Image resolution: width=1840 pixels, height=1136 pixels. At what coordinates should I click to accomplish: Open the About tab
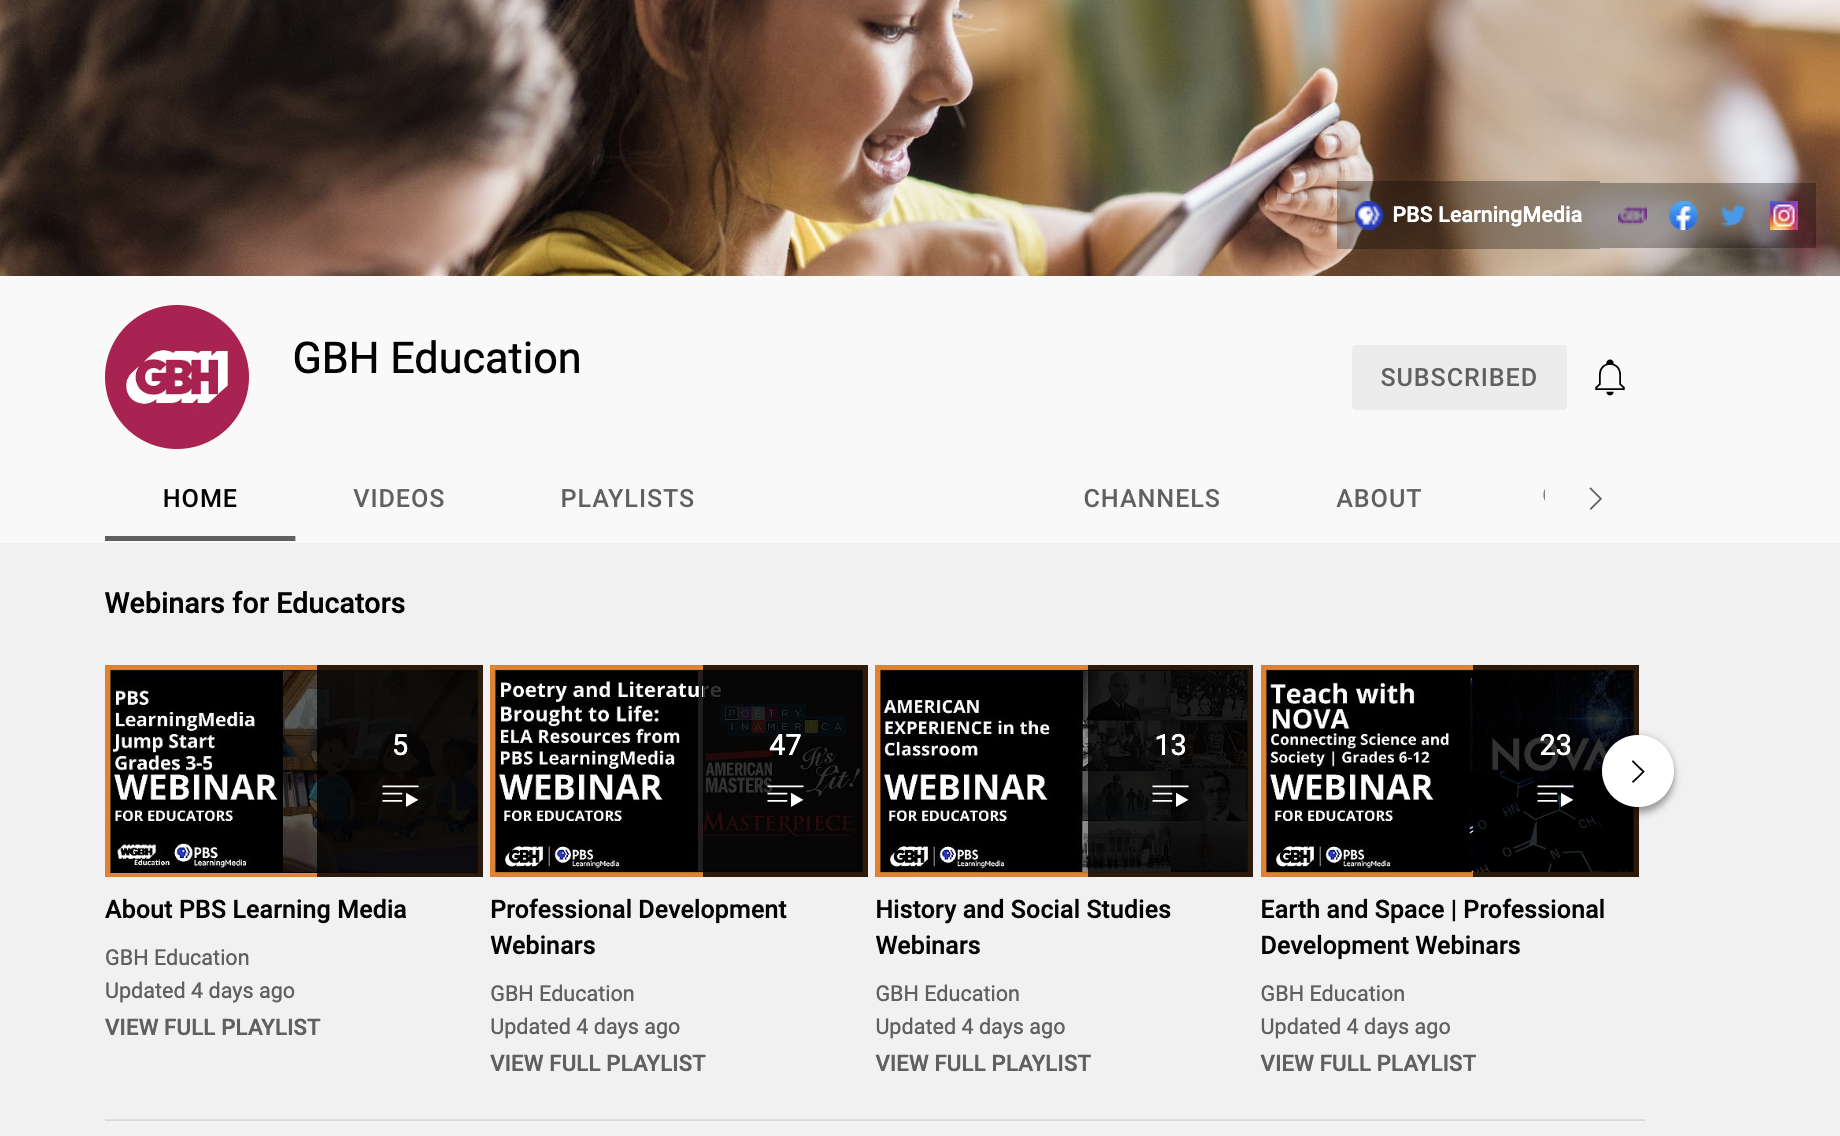1378,498
